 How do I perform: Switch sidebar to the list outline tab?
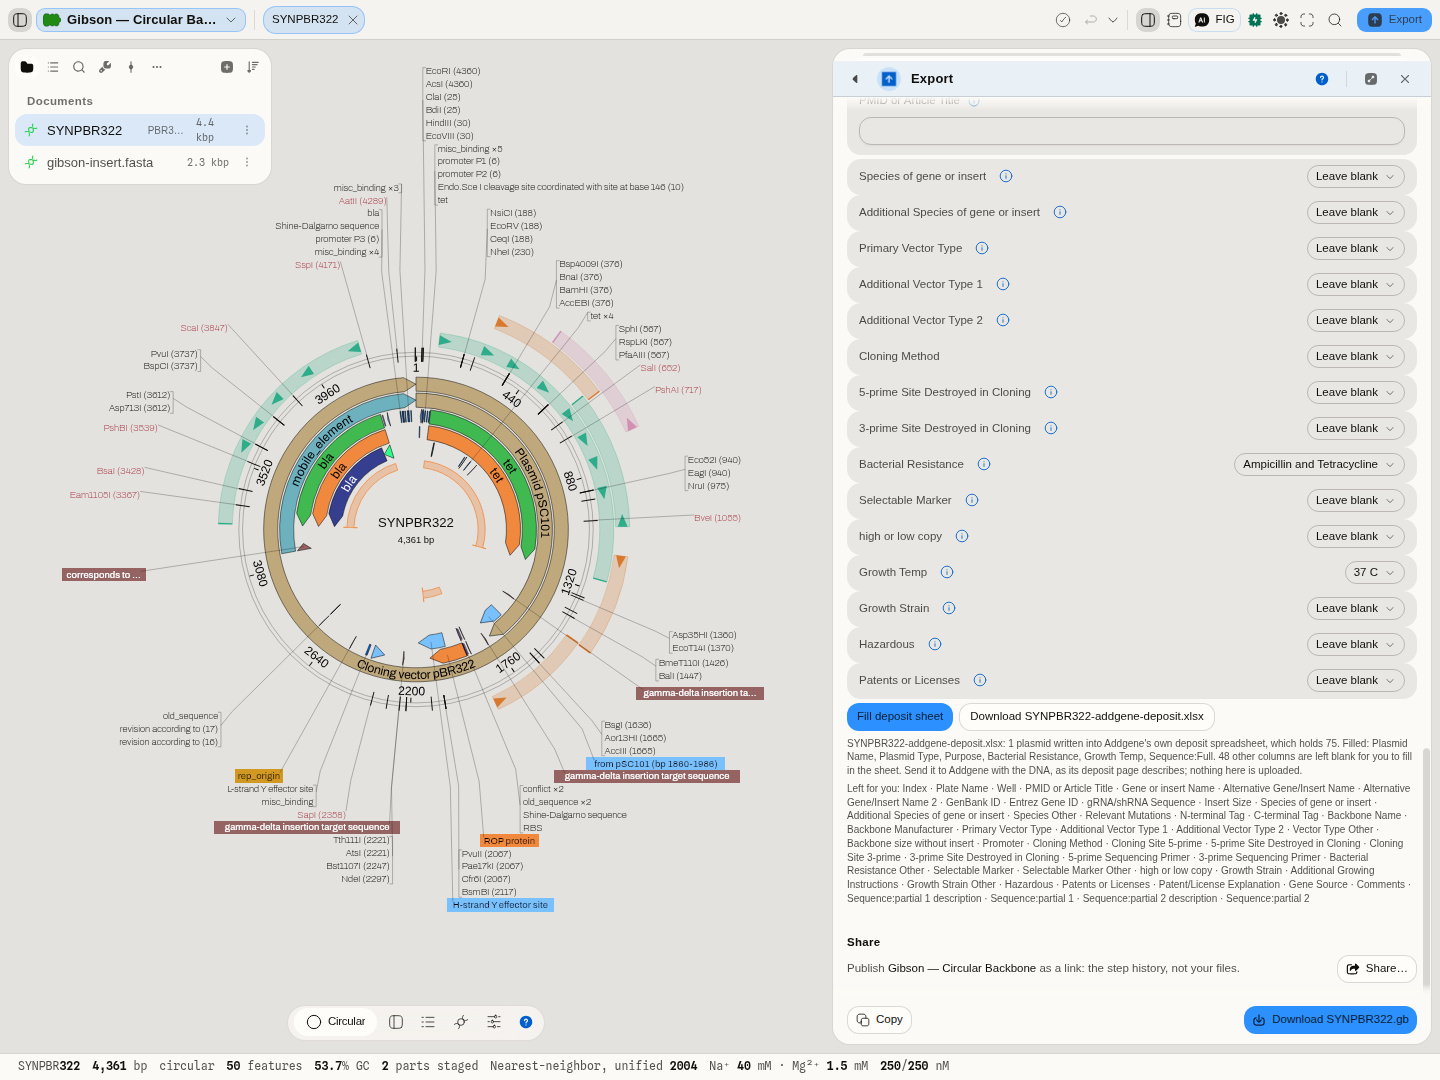tap(53, 67)
